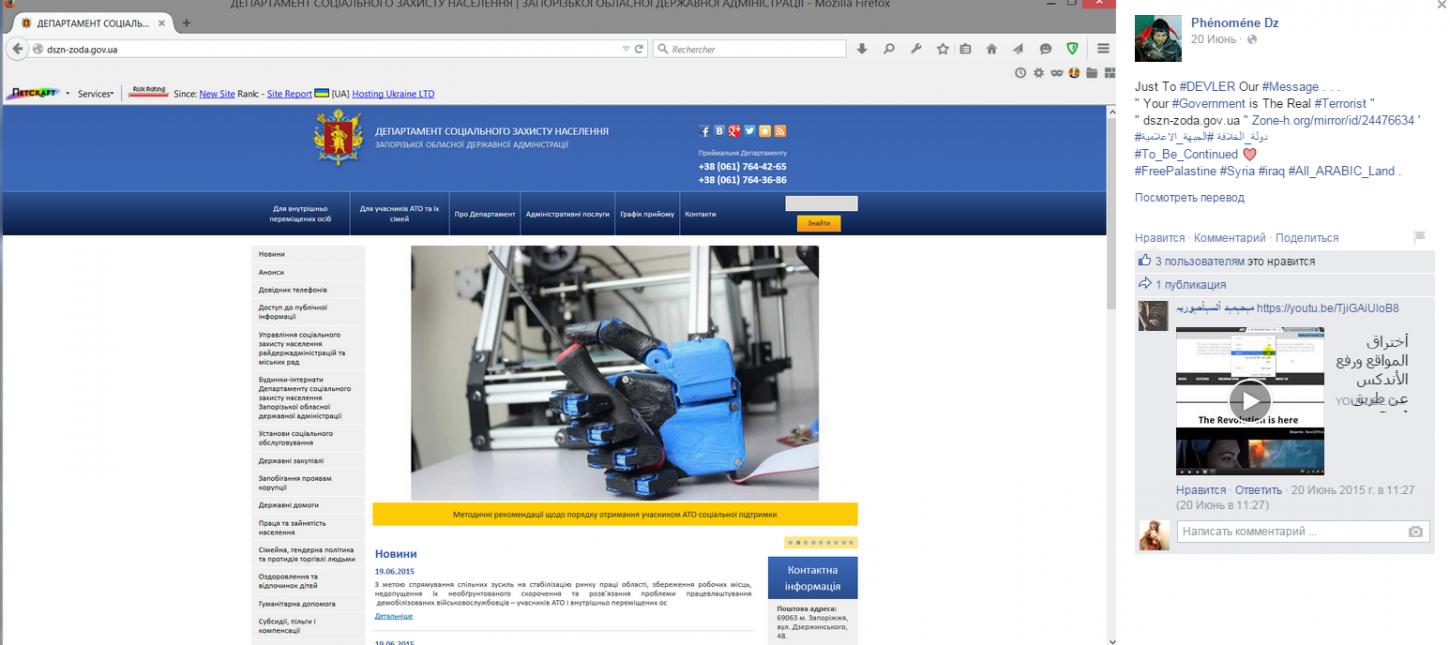Open the site's VK social icon
Viewport: 1450px width, 645px height.
(x=719, y=131)
